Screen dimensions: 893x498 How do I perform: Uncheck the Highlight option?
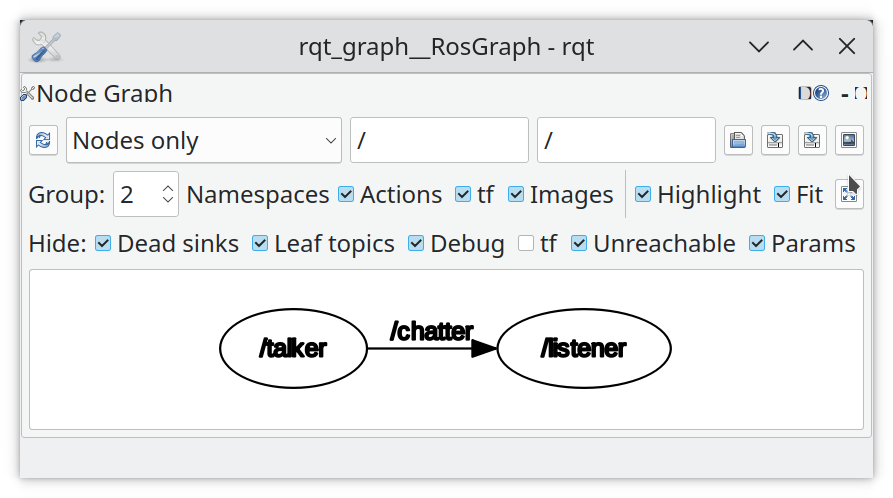(643, 195)
